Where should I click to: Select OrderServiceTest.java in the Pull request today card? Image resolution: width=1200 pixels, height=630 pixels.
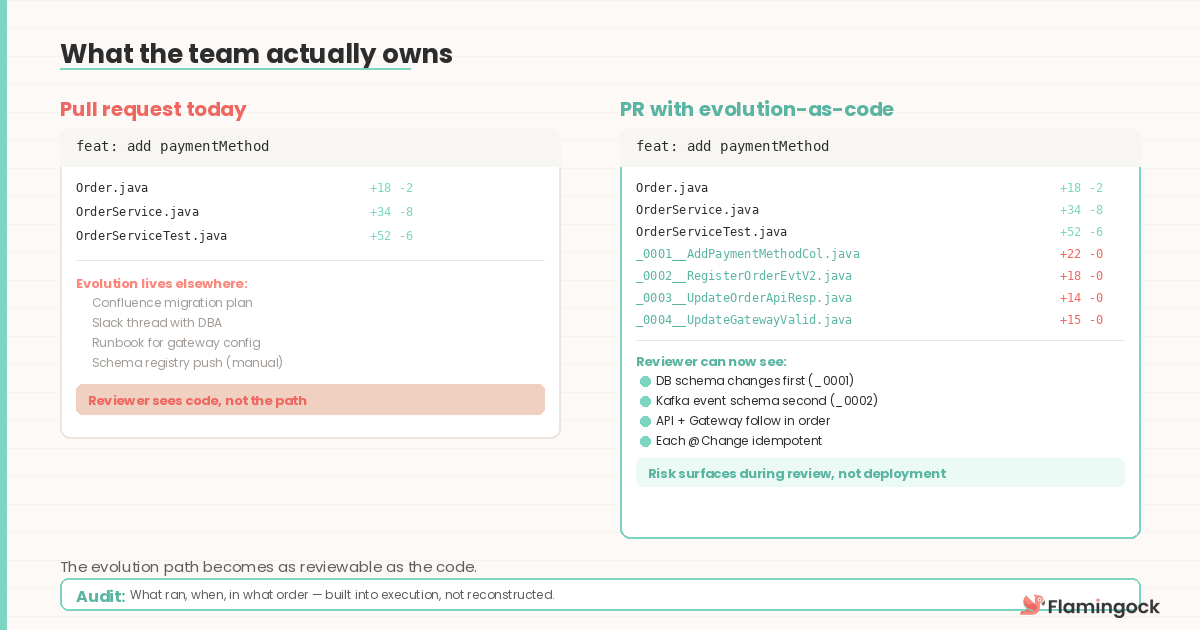tap(151, 236)
